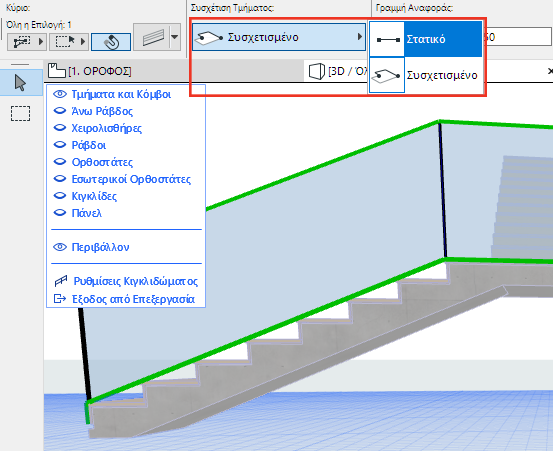The image size is (553, 451).
Task: Click the reference line value input field
Action: pos(518,37)
